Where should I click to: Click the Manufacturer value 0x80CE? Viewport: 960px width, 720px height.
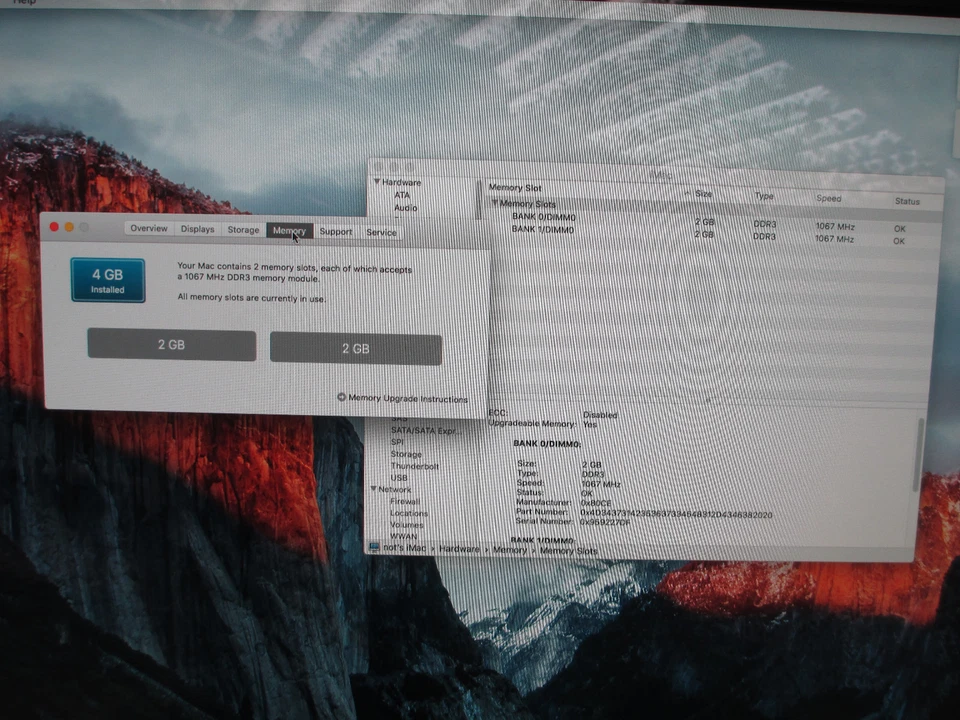(595, 503)
